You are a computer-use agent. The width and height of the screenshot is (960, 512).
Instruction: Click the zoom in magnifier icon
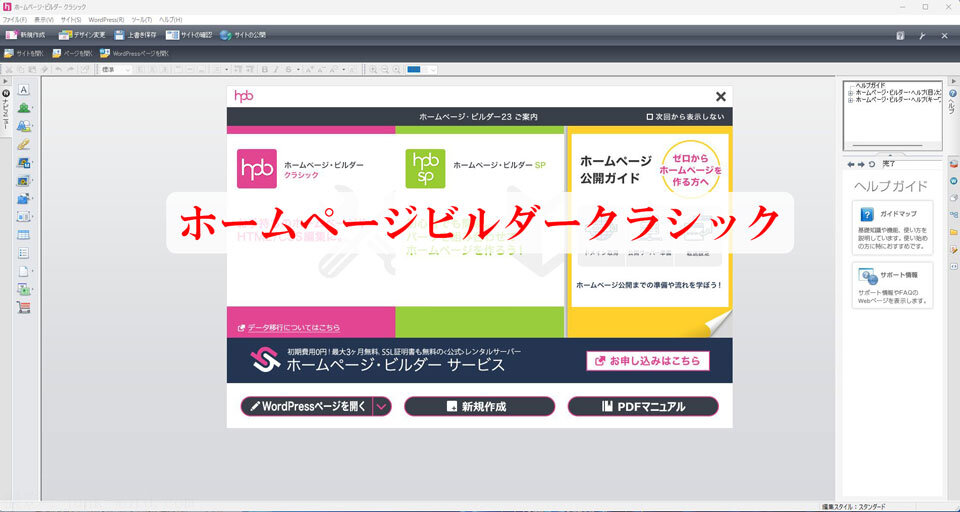373,70
